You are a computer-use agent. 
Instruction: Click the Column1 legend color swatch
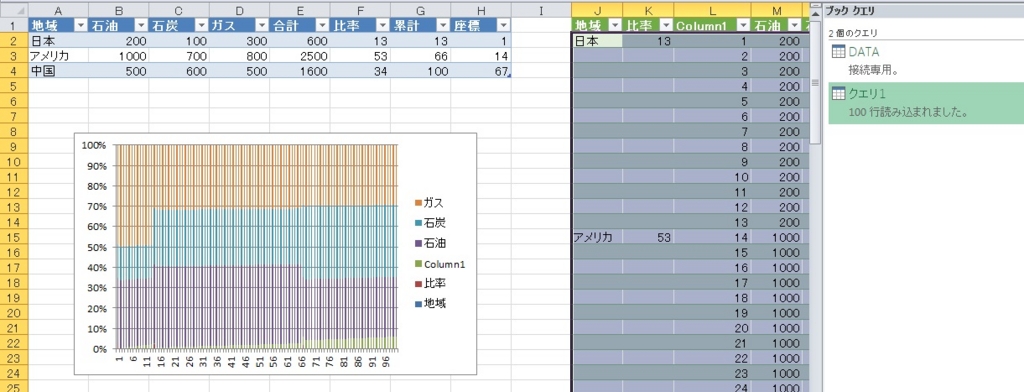[418, 264]
